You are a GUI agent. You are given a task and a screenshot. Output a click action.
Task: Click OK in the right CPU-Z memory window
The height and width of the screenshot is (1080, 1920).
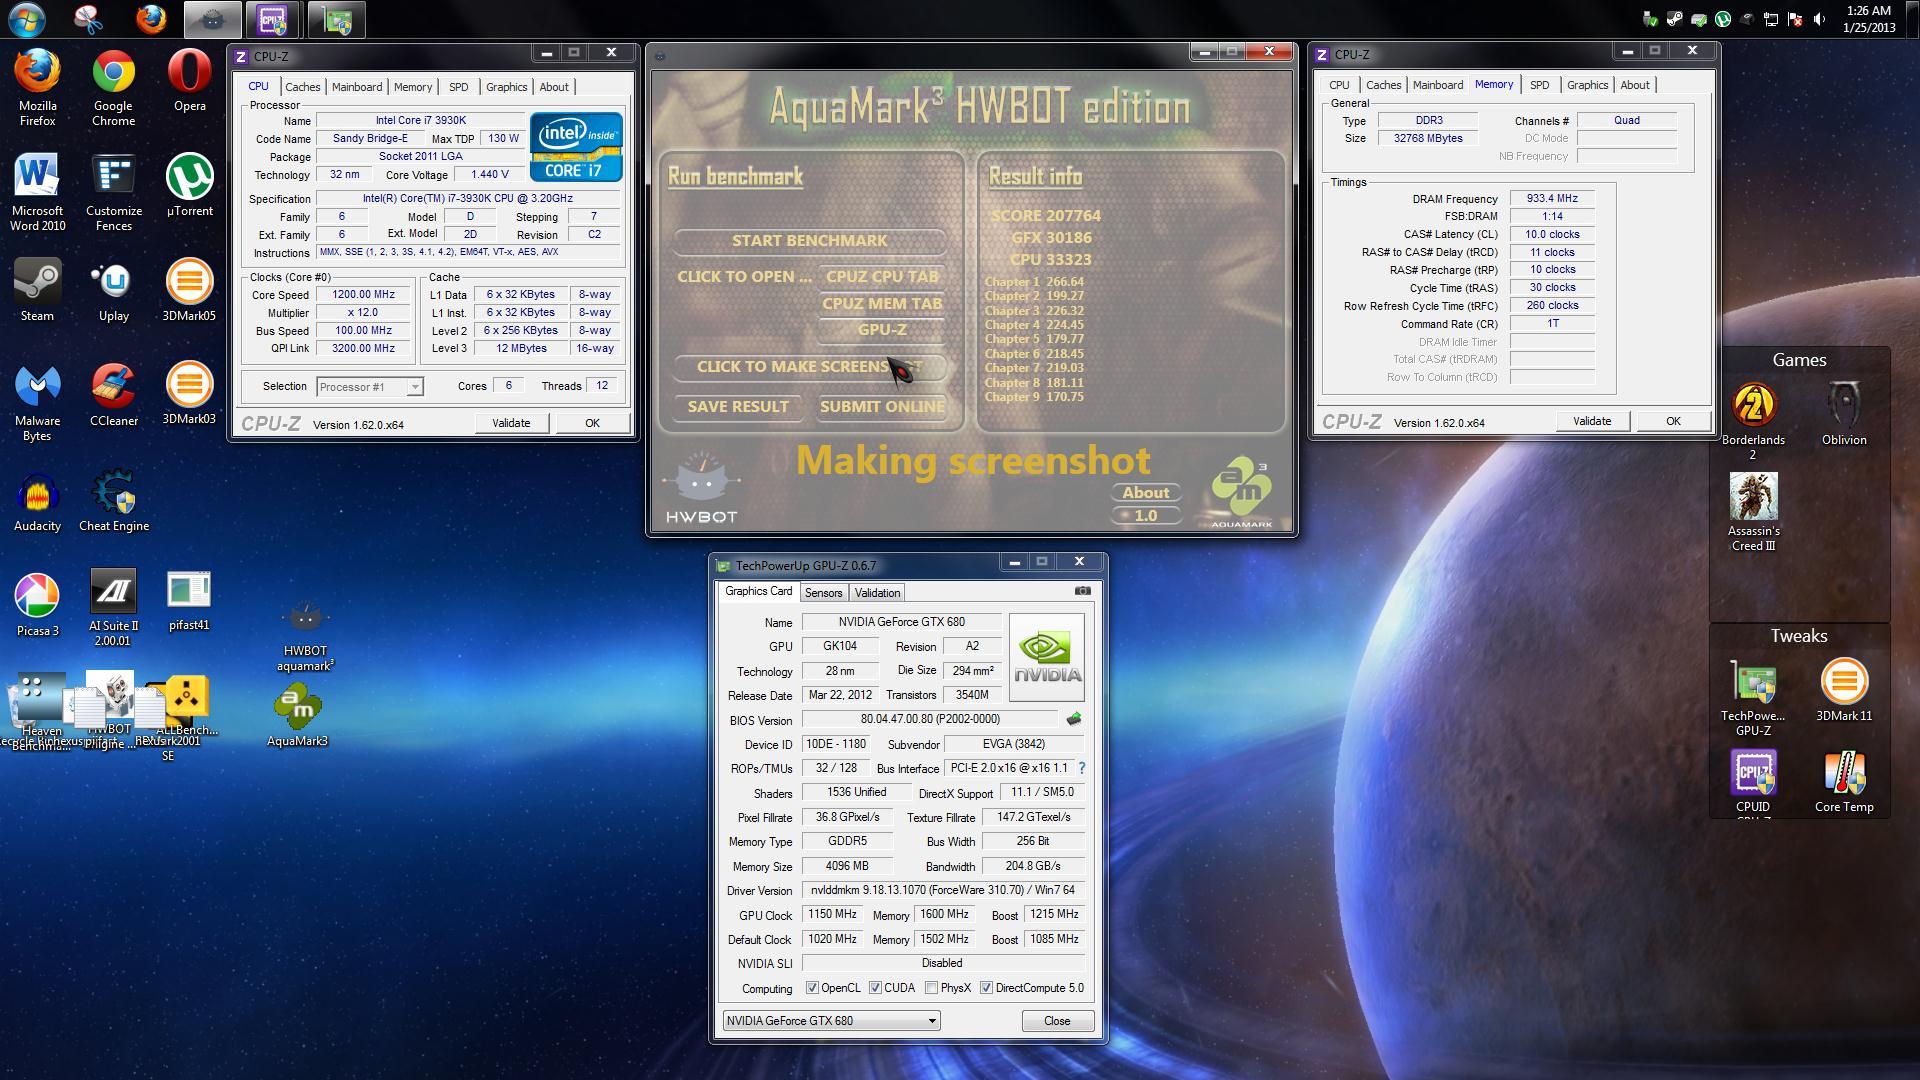[x=1673, y=421]
